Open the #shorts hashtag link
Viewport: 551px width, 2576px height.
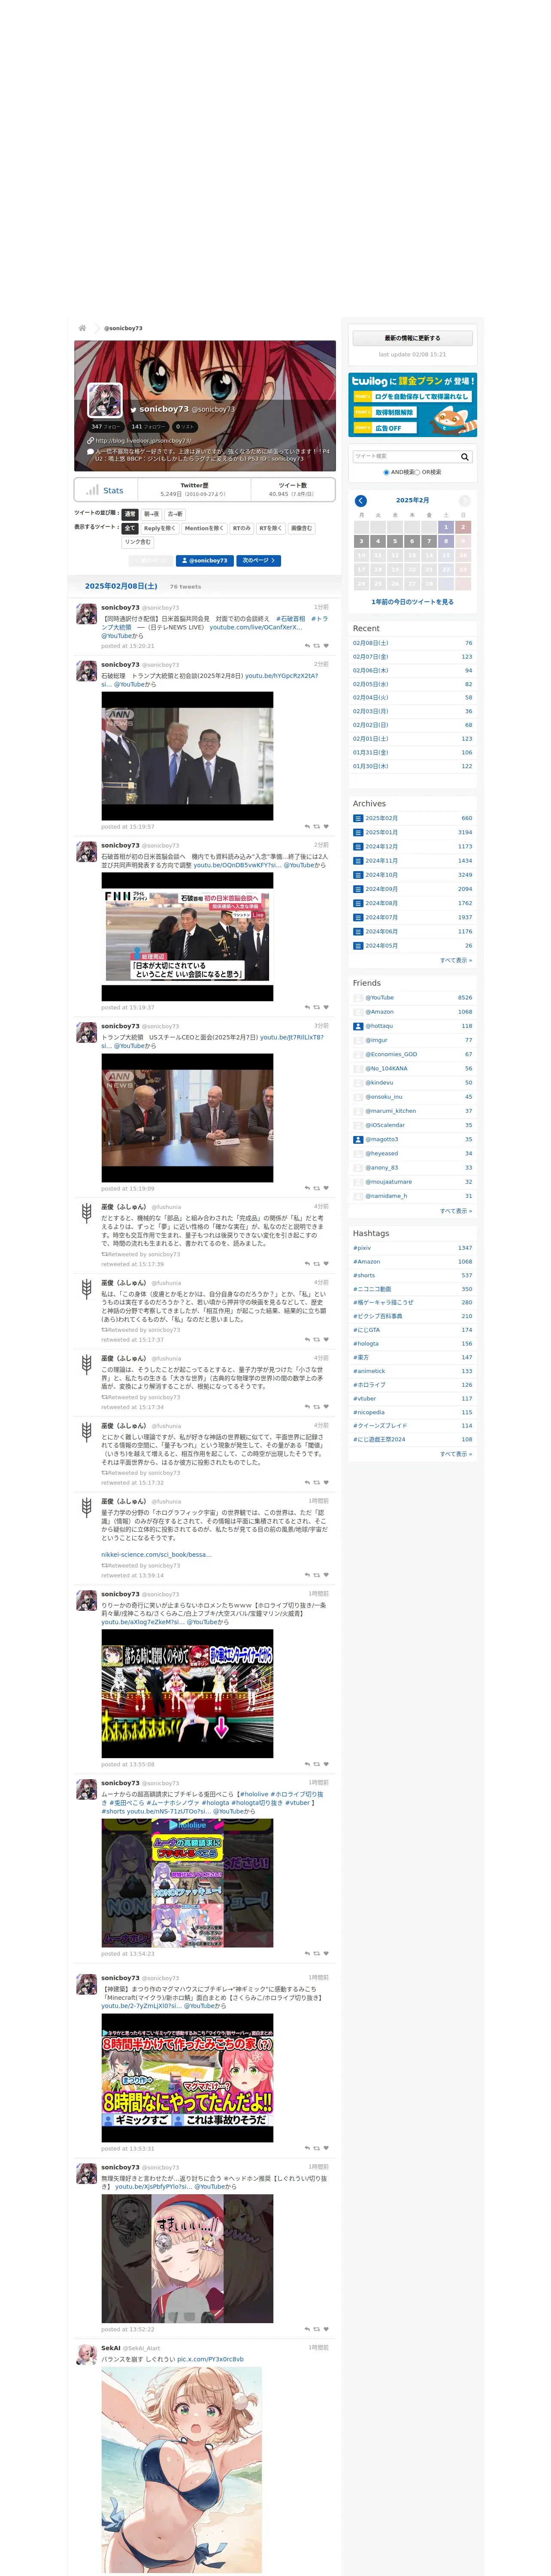pos(364,1275)
